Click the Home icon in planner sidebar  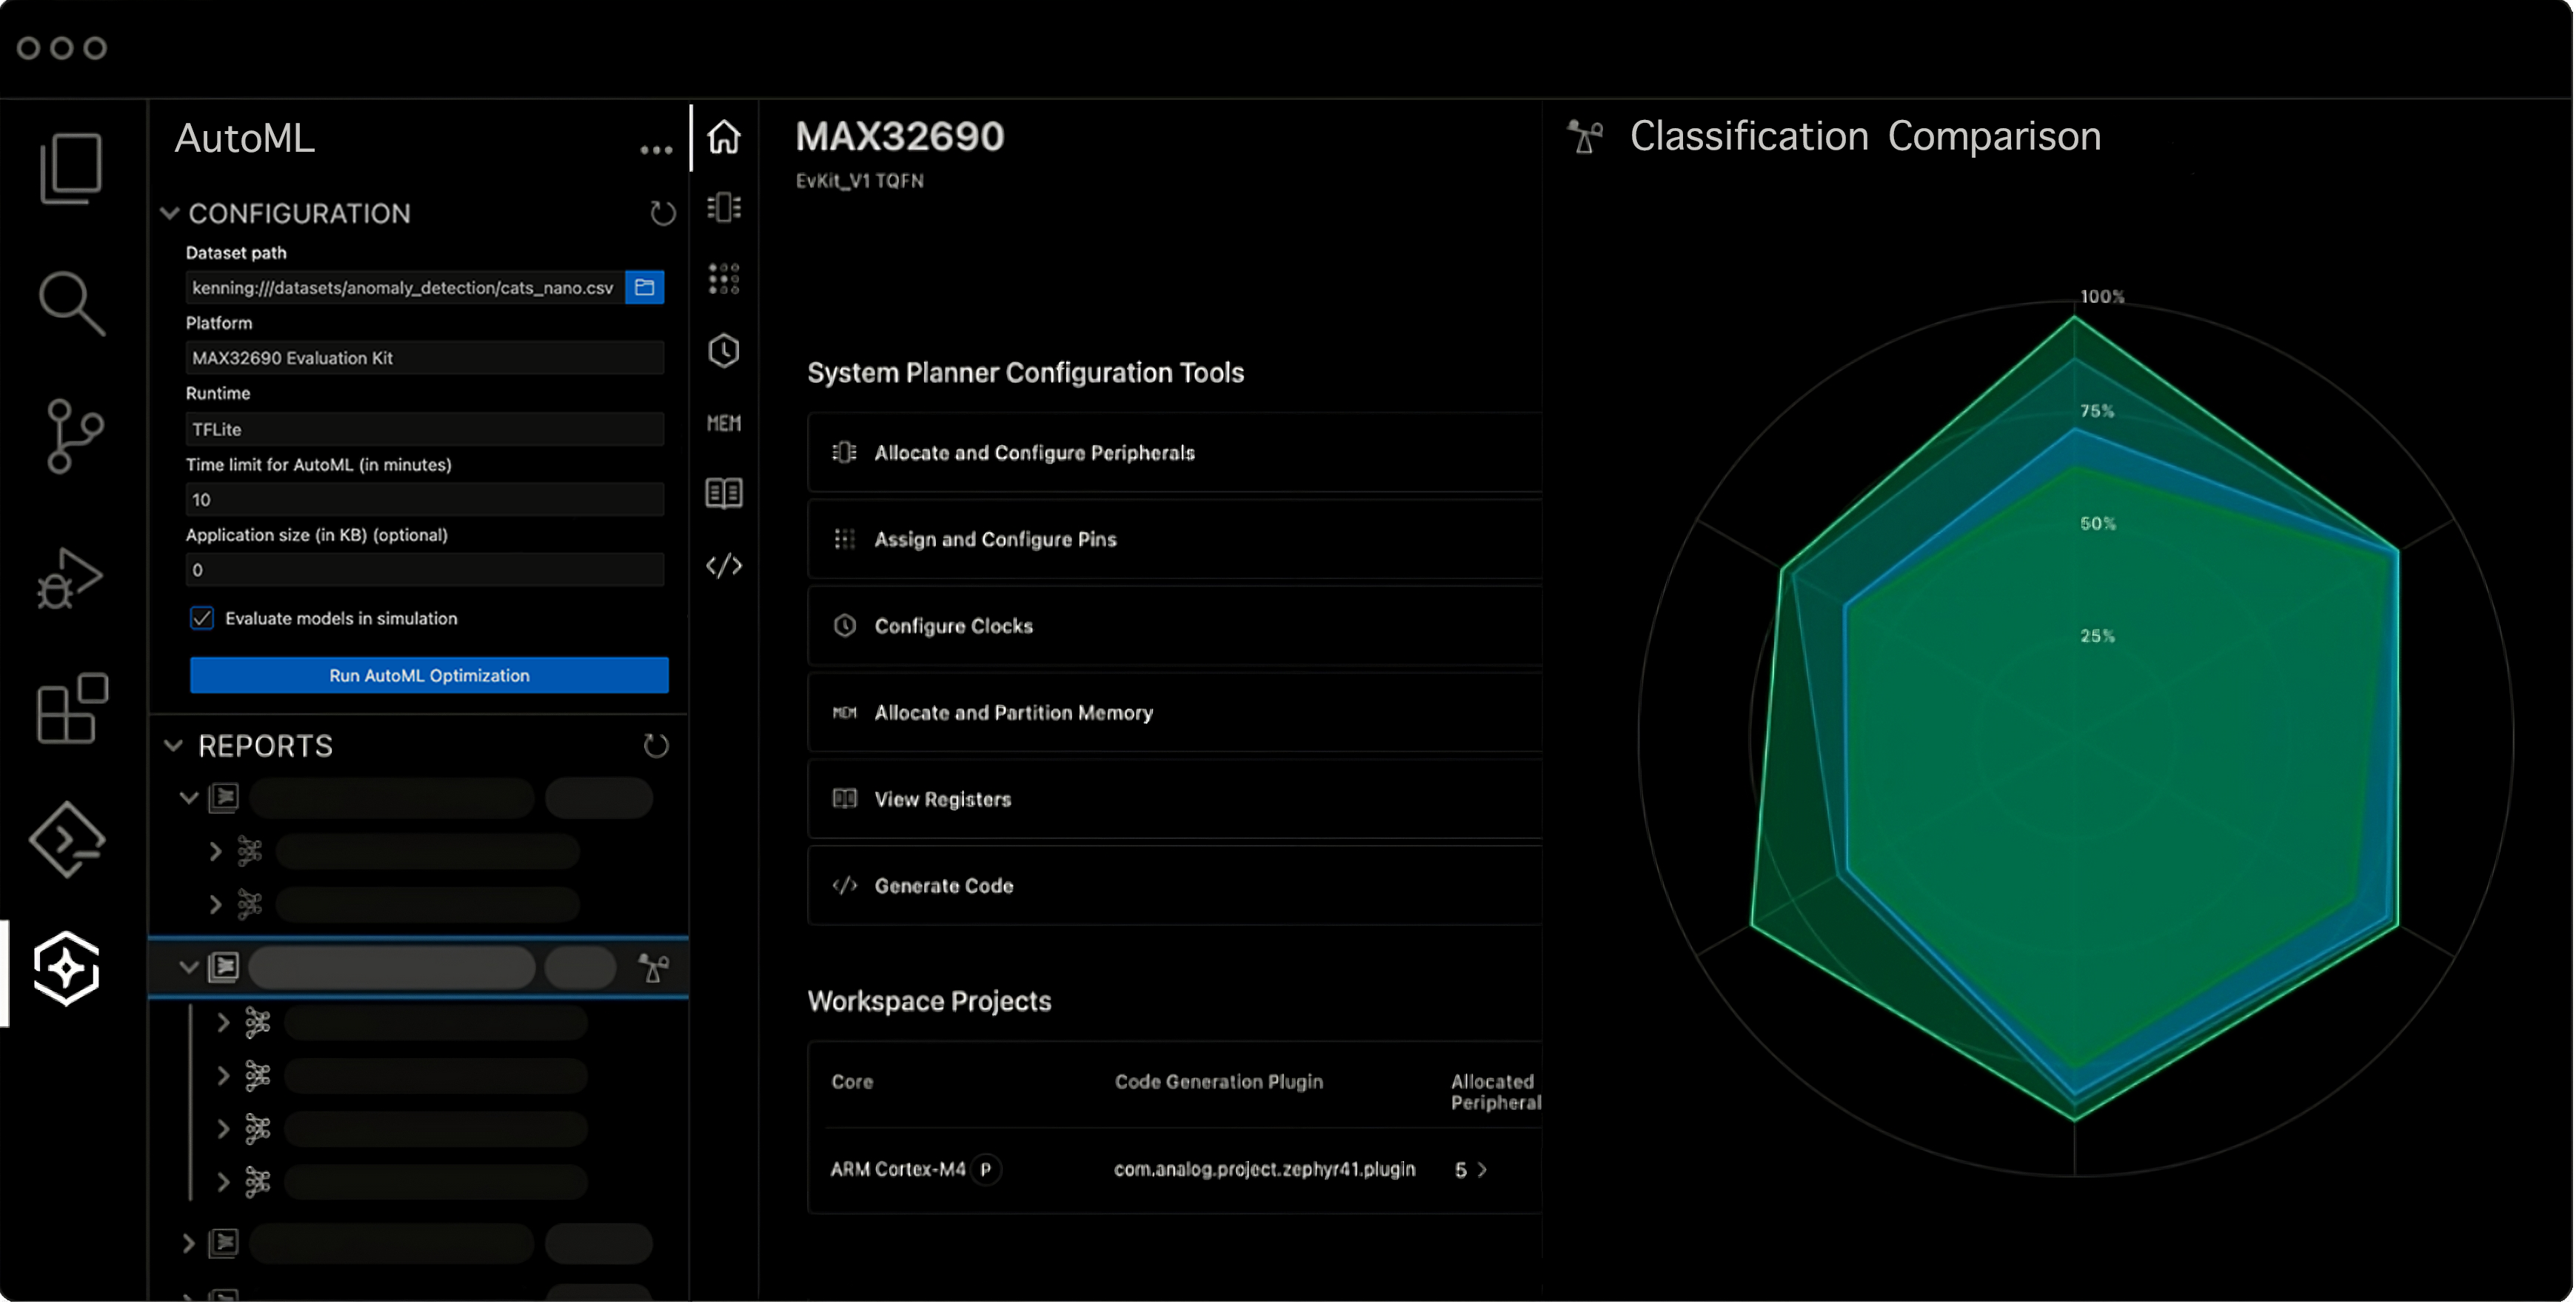[x=724, y=137]
